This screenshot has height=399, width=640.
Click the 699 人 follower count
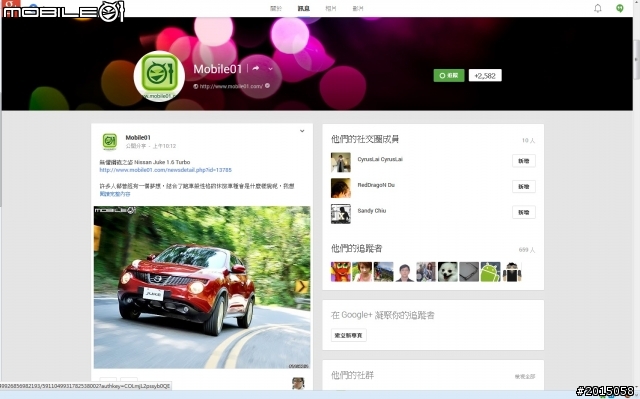pos(527,250)
